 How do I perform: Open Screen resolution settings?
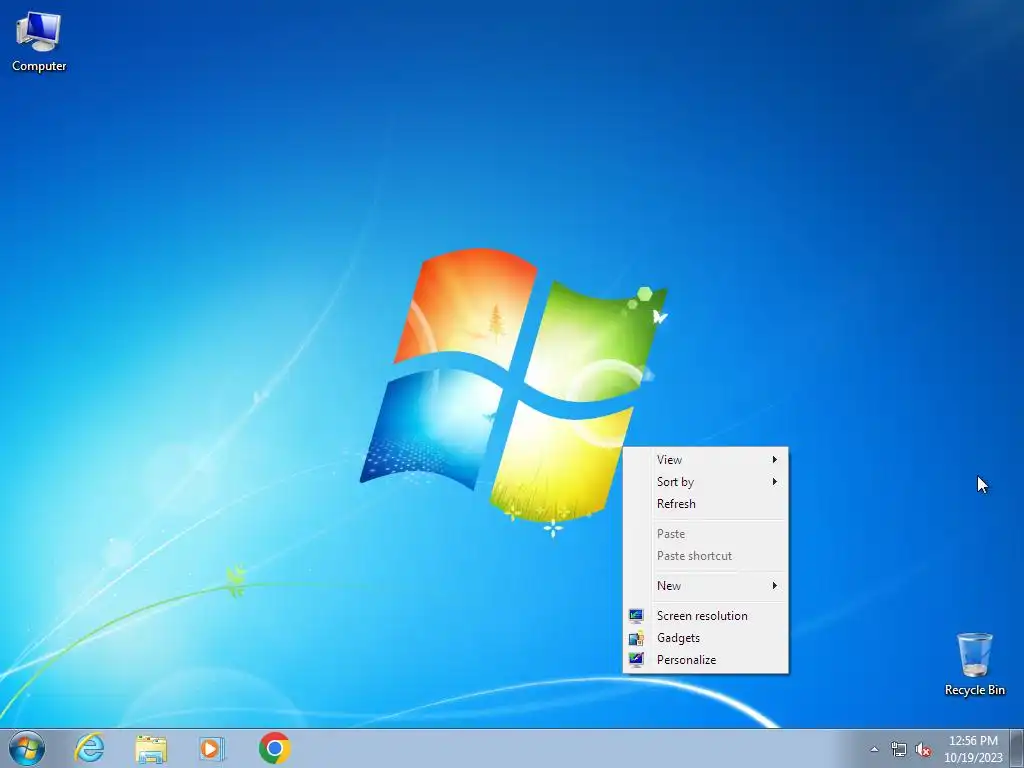coord(705,616)
